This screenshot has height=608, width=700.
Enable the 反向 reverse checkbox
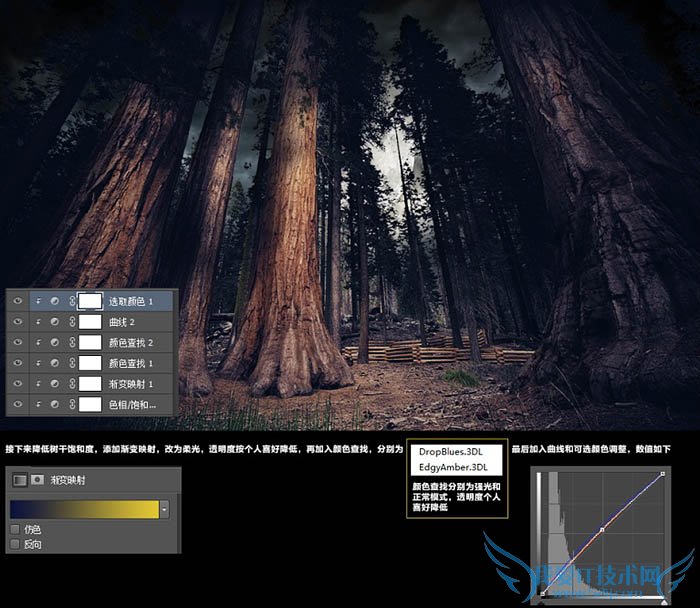click(15, 544)
